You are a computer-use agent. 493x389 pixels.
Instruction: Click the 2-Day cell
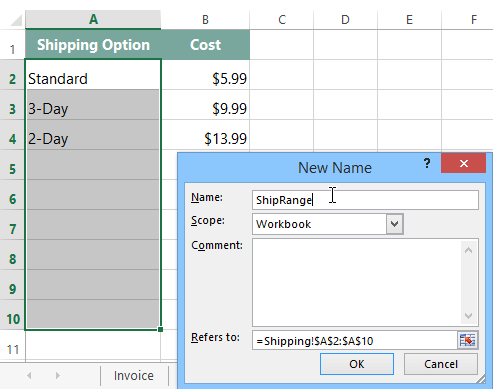(93, 135)
